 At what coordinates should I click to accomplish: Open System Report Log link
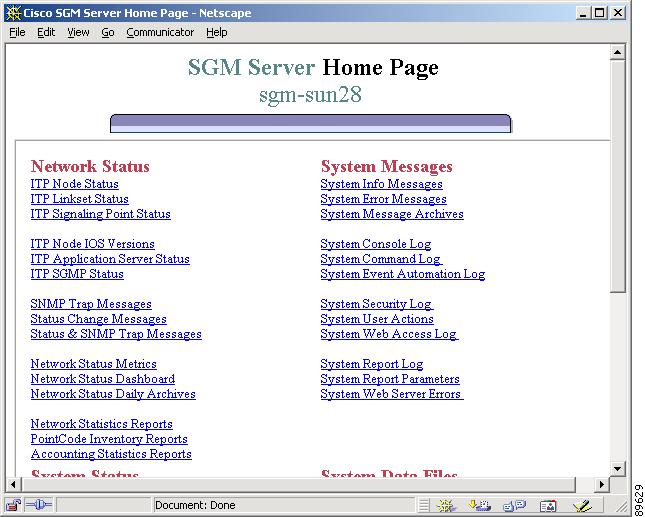pos(372,364)
